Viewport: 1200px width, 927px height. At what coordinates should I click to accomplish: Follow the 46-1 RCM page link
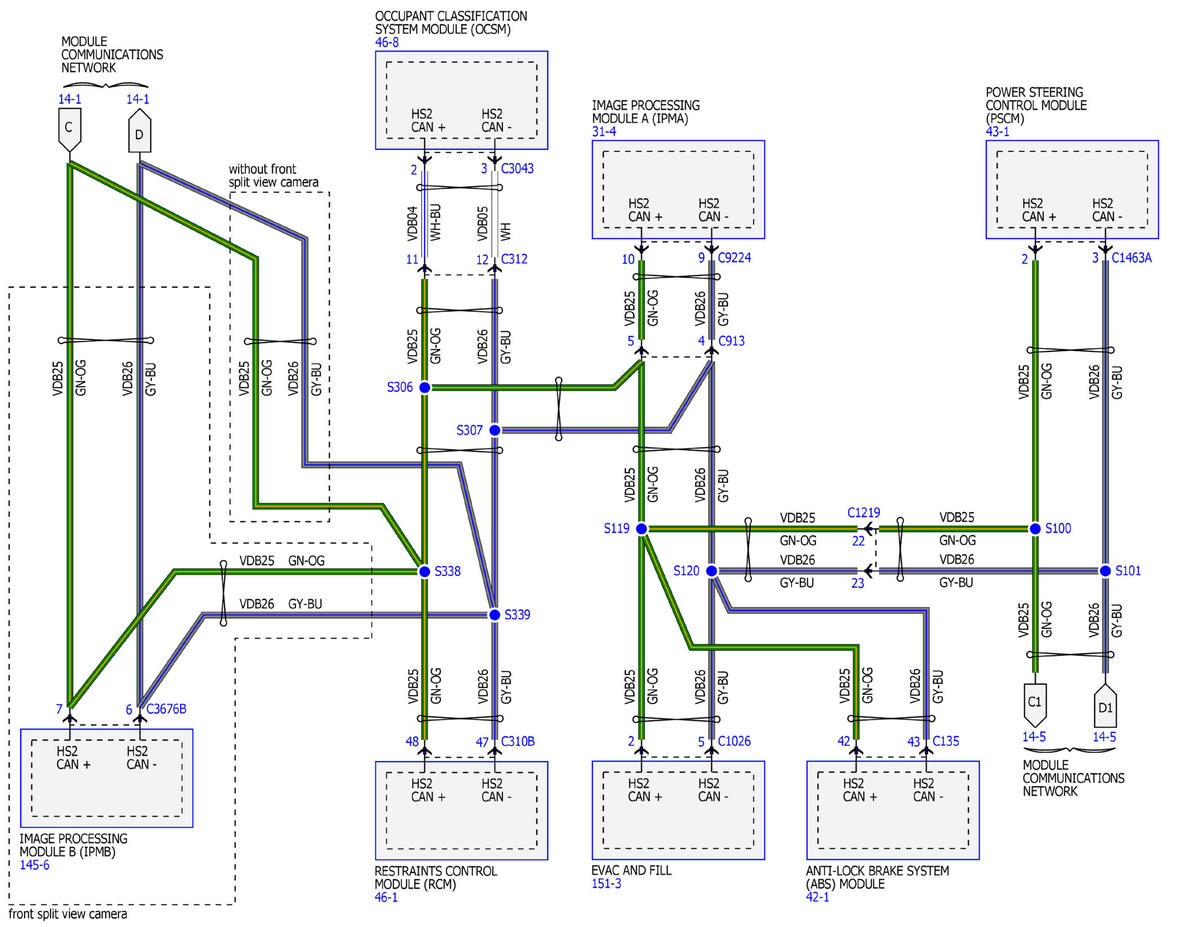[x=385, y=898]
